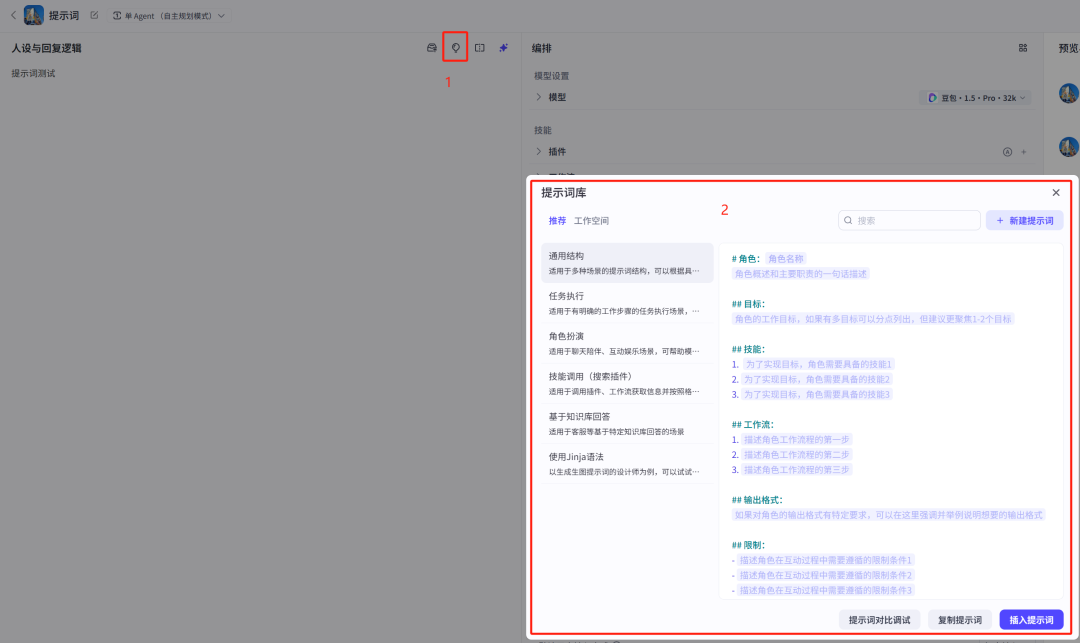
Task: Click 角色概述和主要职责的一句话描述 placeholder
Action: pos(800,273)
